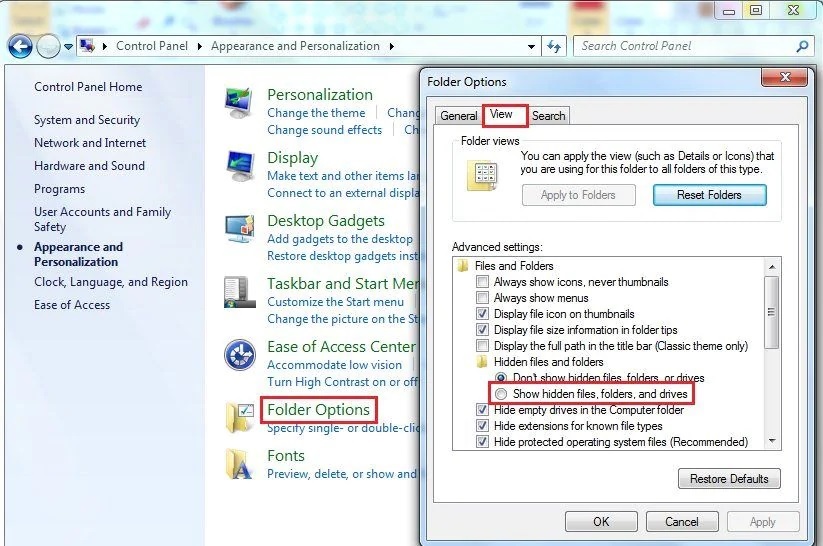Viewport: 823px width, 546px height.
Task: Click OK in Folder Options dialog
Action: pos(601,522)
